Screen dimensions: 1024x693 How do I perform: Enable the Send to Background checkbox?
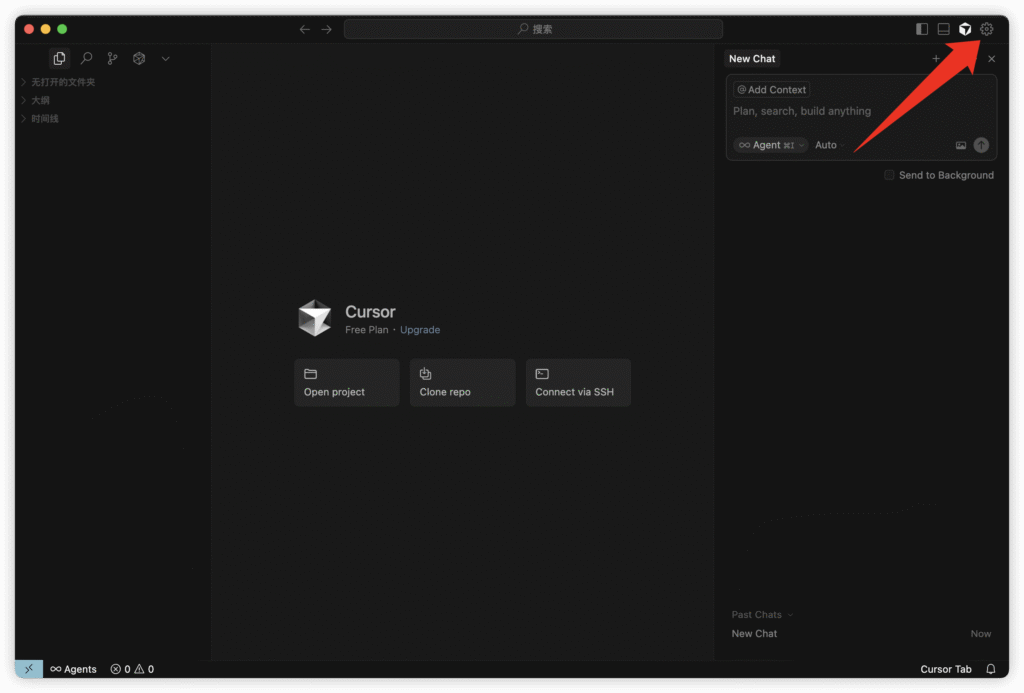tap(889, 175)
